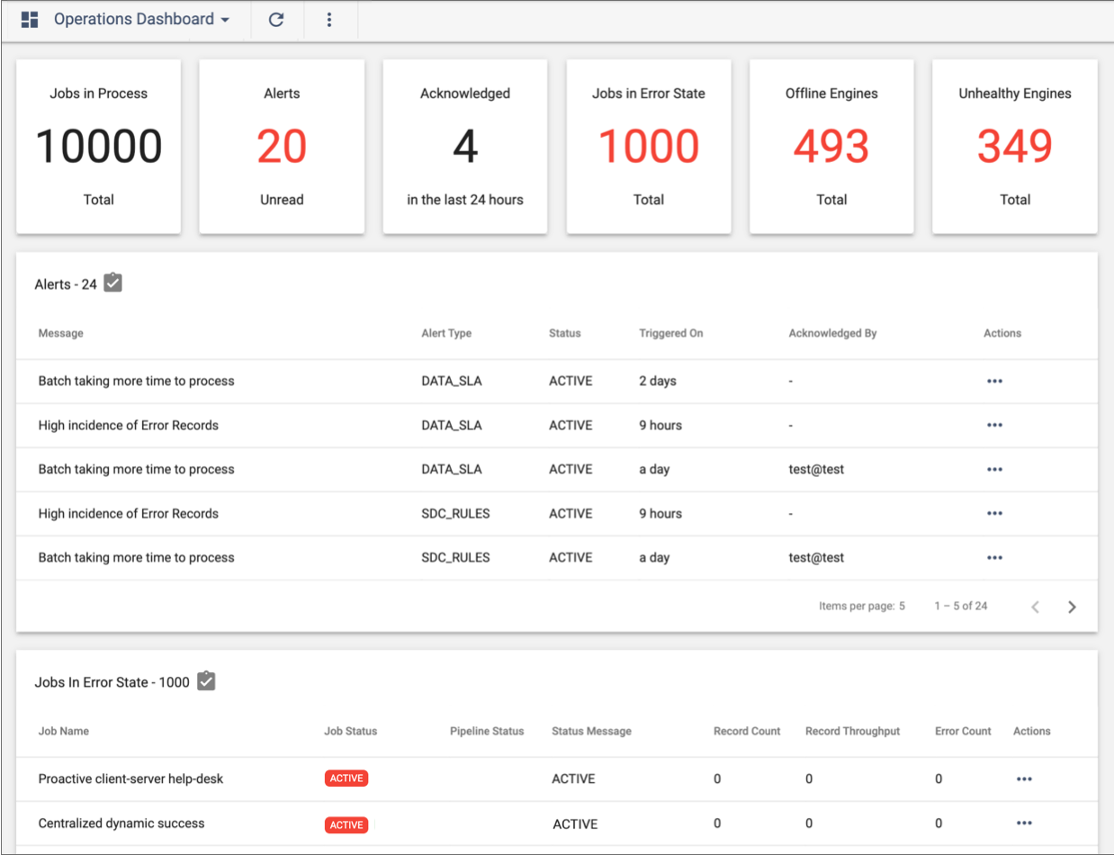This screenshot has height=855, width=1114.
Task: Click the Offline Engines card
Action: pos(832,146)
